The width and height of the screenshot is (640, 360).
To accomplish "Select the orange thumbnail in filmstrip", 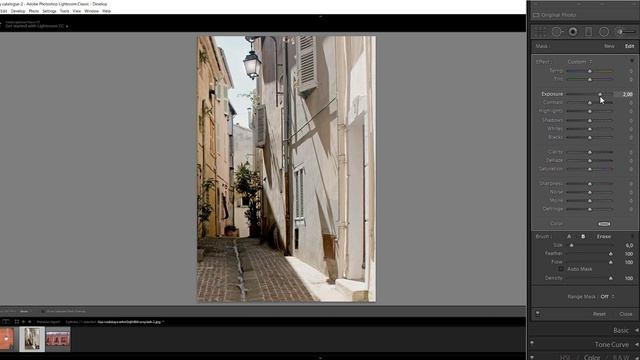I will [x=7, y=339].
